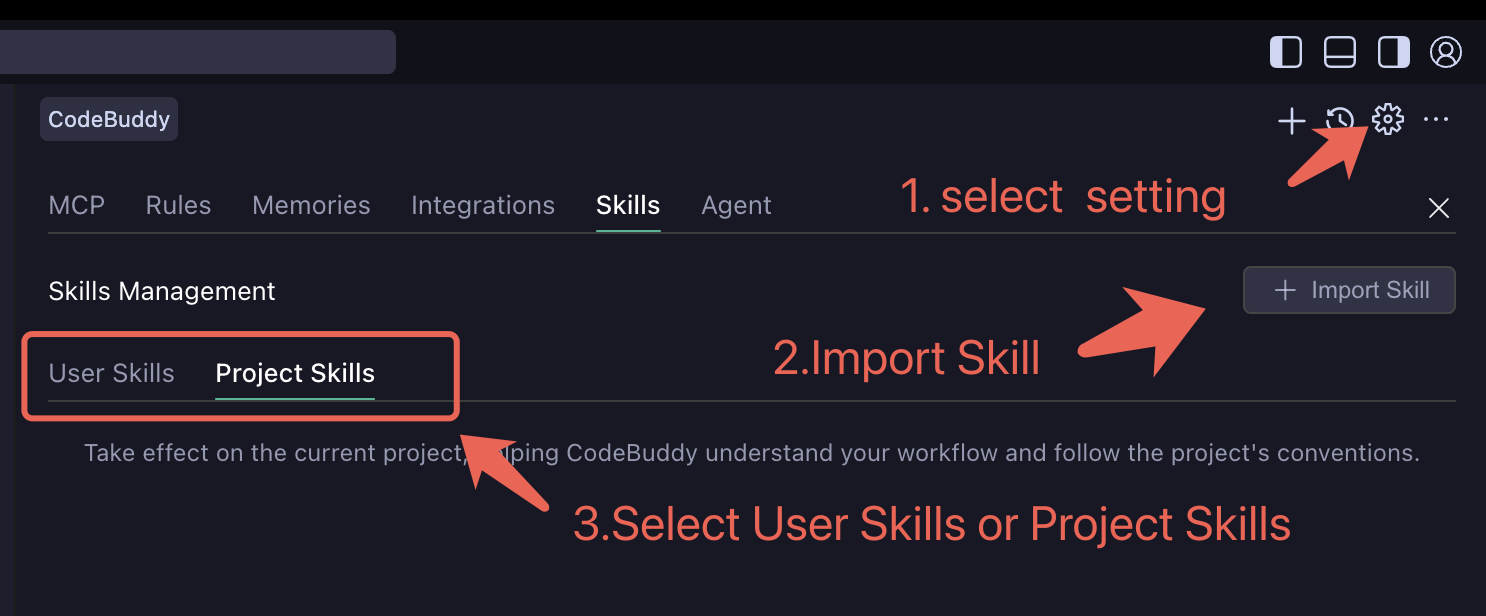Select the User Skills sub-tab
The image size is (1486, 616).
(x=111, y=373)
